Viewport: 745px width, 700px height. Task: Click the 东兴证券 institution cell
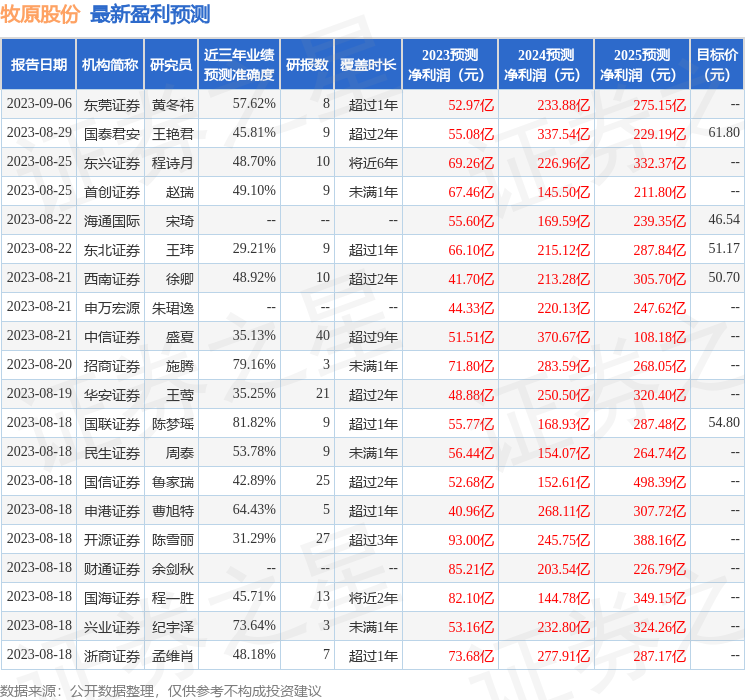point(112,163)
